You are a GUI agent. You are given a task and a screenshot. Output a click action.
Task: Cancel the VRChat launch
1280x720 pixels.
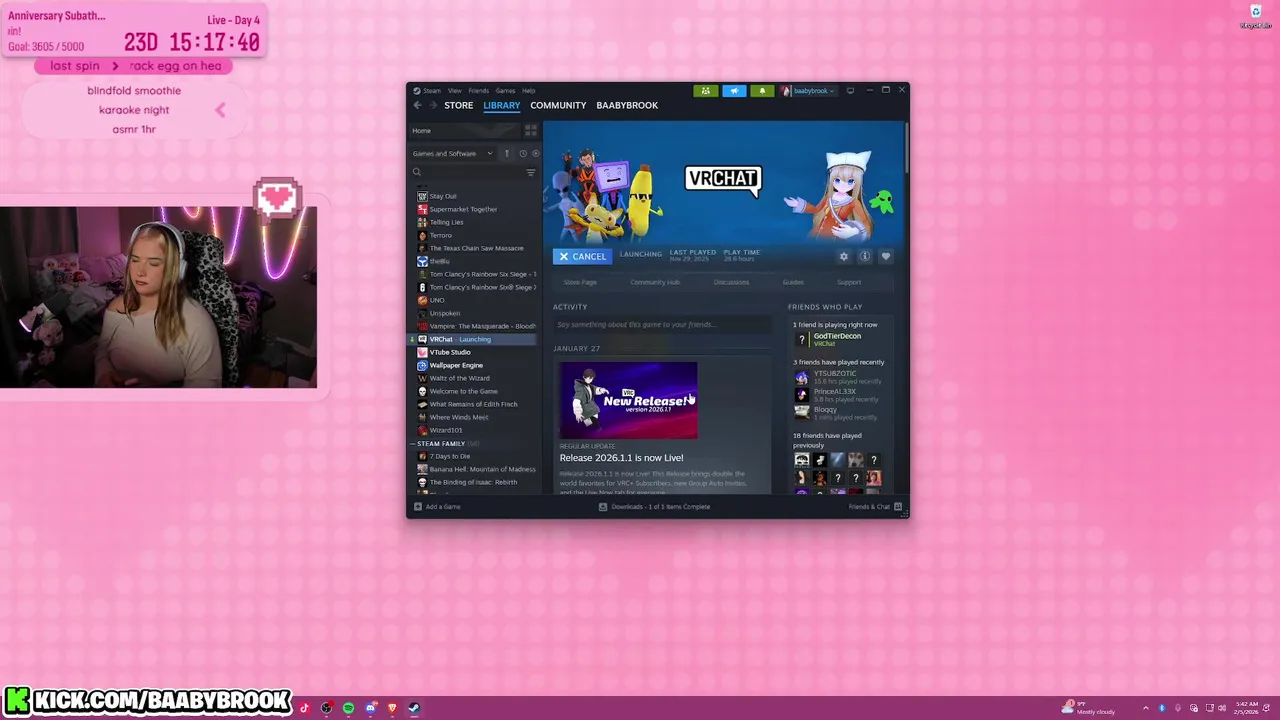tap(582, 256)
